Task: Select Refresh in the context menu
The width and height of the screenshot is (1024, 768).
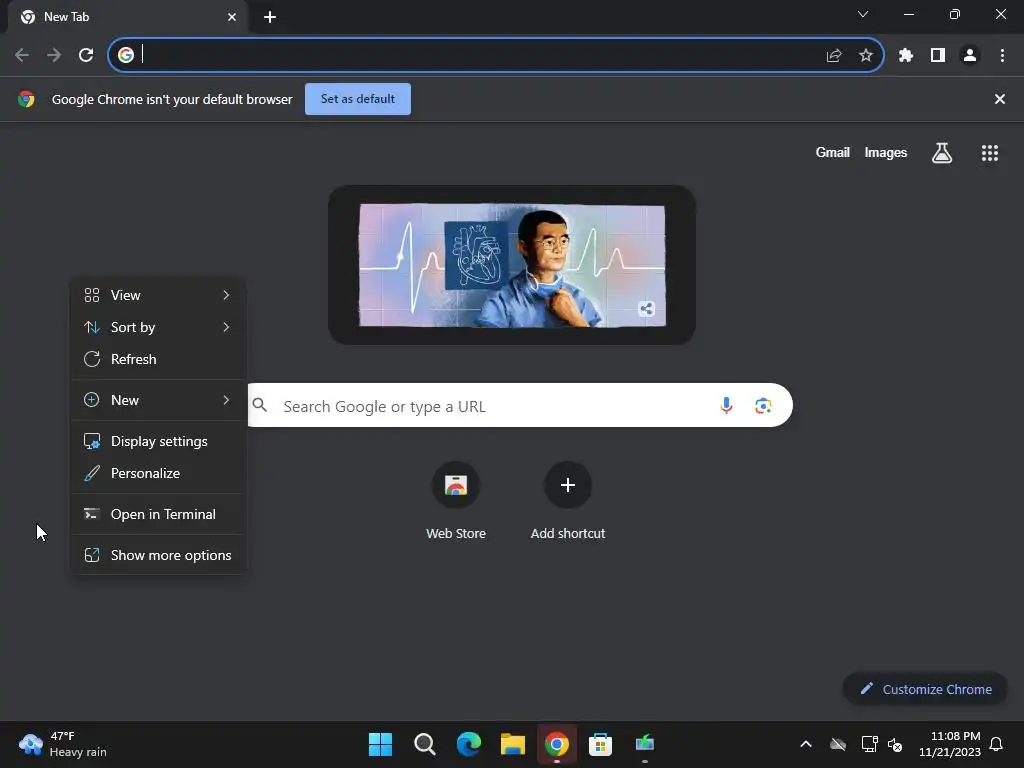Action: [157, 359]
